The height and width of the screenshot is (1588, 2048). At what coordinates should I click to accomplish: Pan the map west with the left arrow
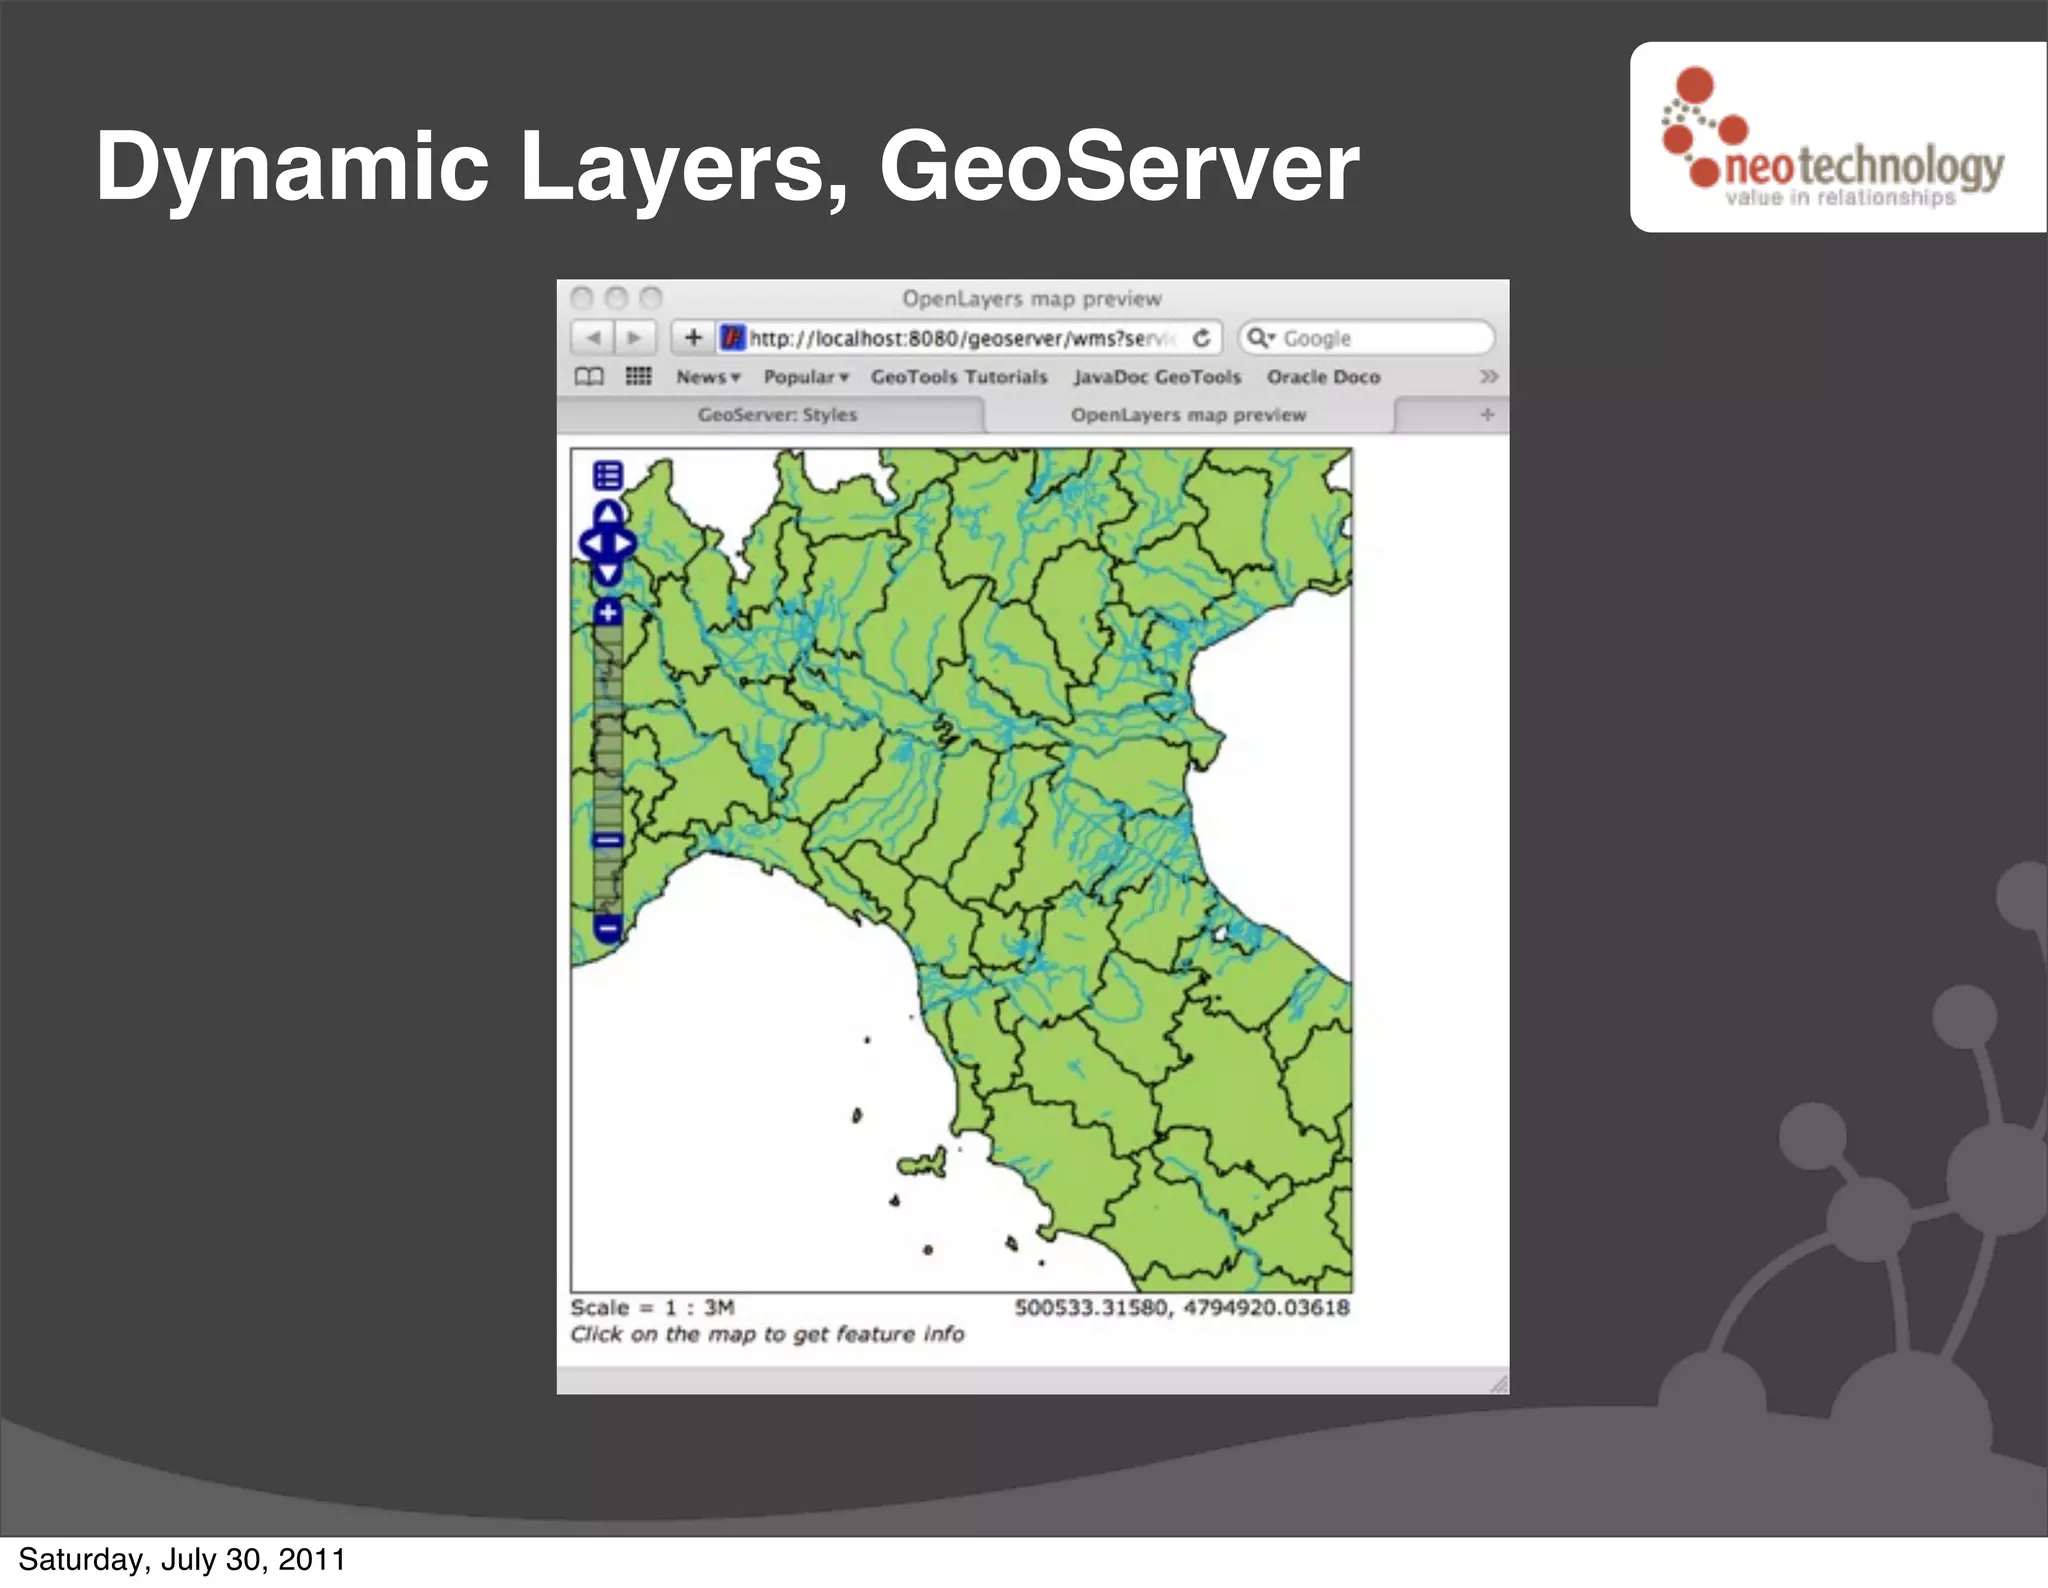click(x=592, y=544)
